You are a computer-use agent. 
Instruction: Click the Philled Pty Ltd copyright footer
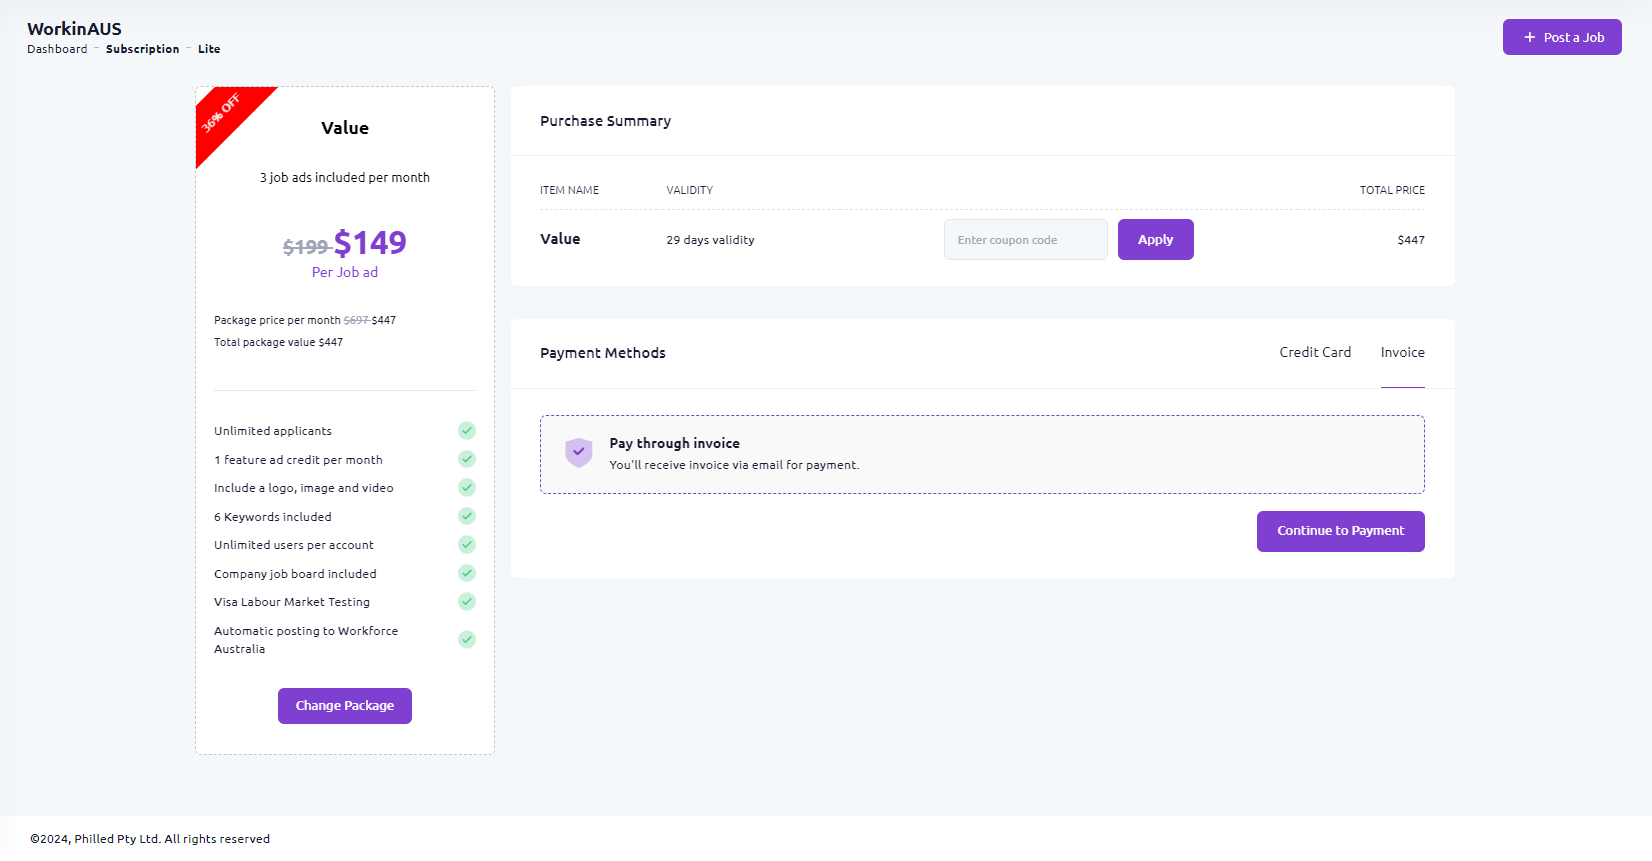coord(150,839)
